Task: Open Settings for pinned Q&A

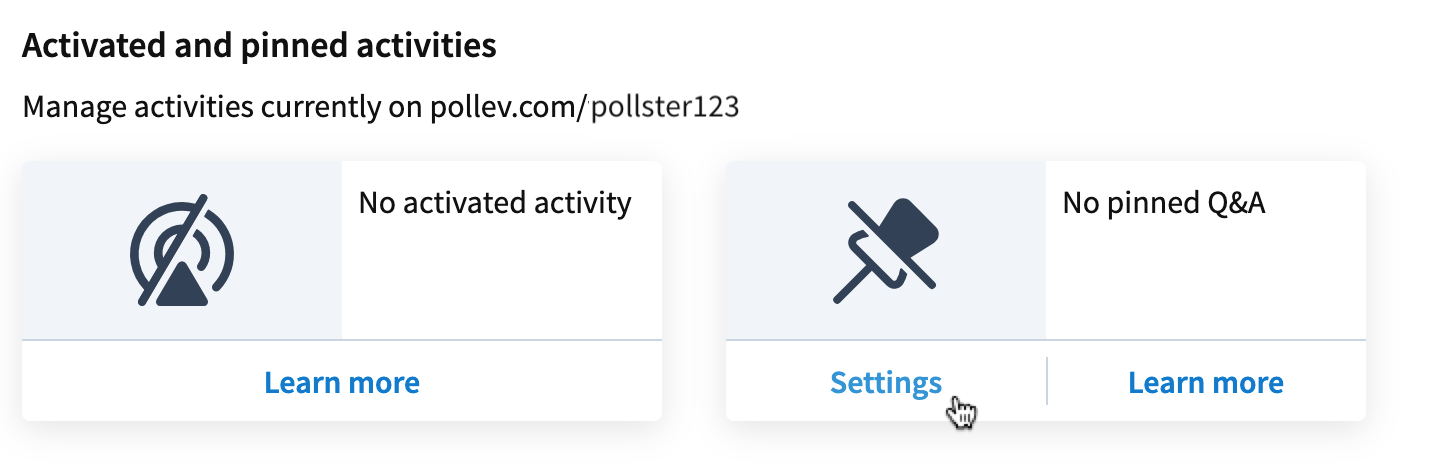Action: [886, 382]
